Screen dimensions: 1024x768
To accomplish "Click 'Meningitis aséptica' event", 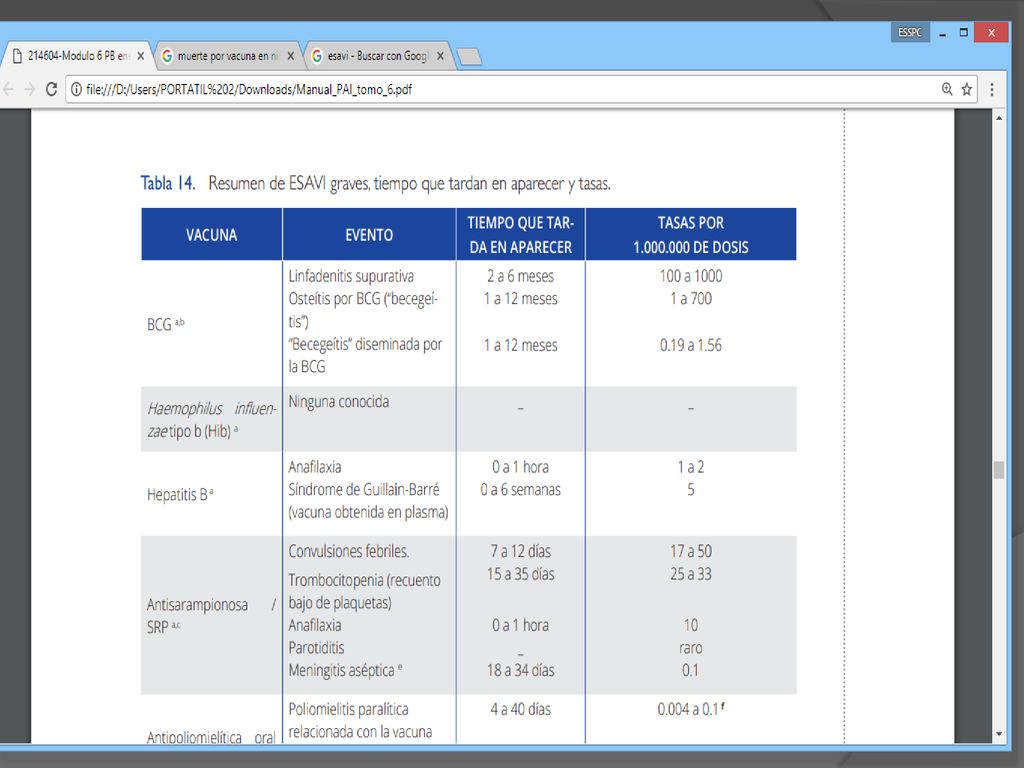I will [x=345, y=671].
